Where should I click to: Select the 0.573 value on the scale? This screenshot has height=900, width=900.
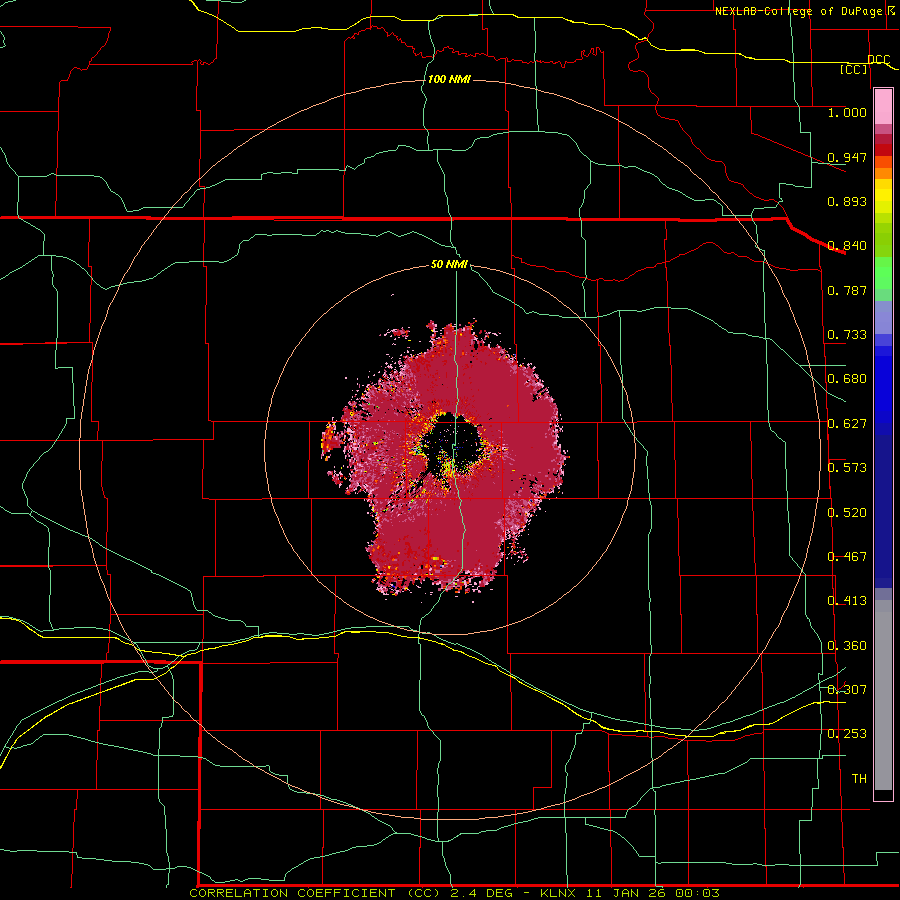(847, 468)
